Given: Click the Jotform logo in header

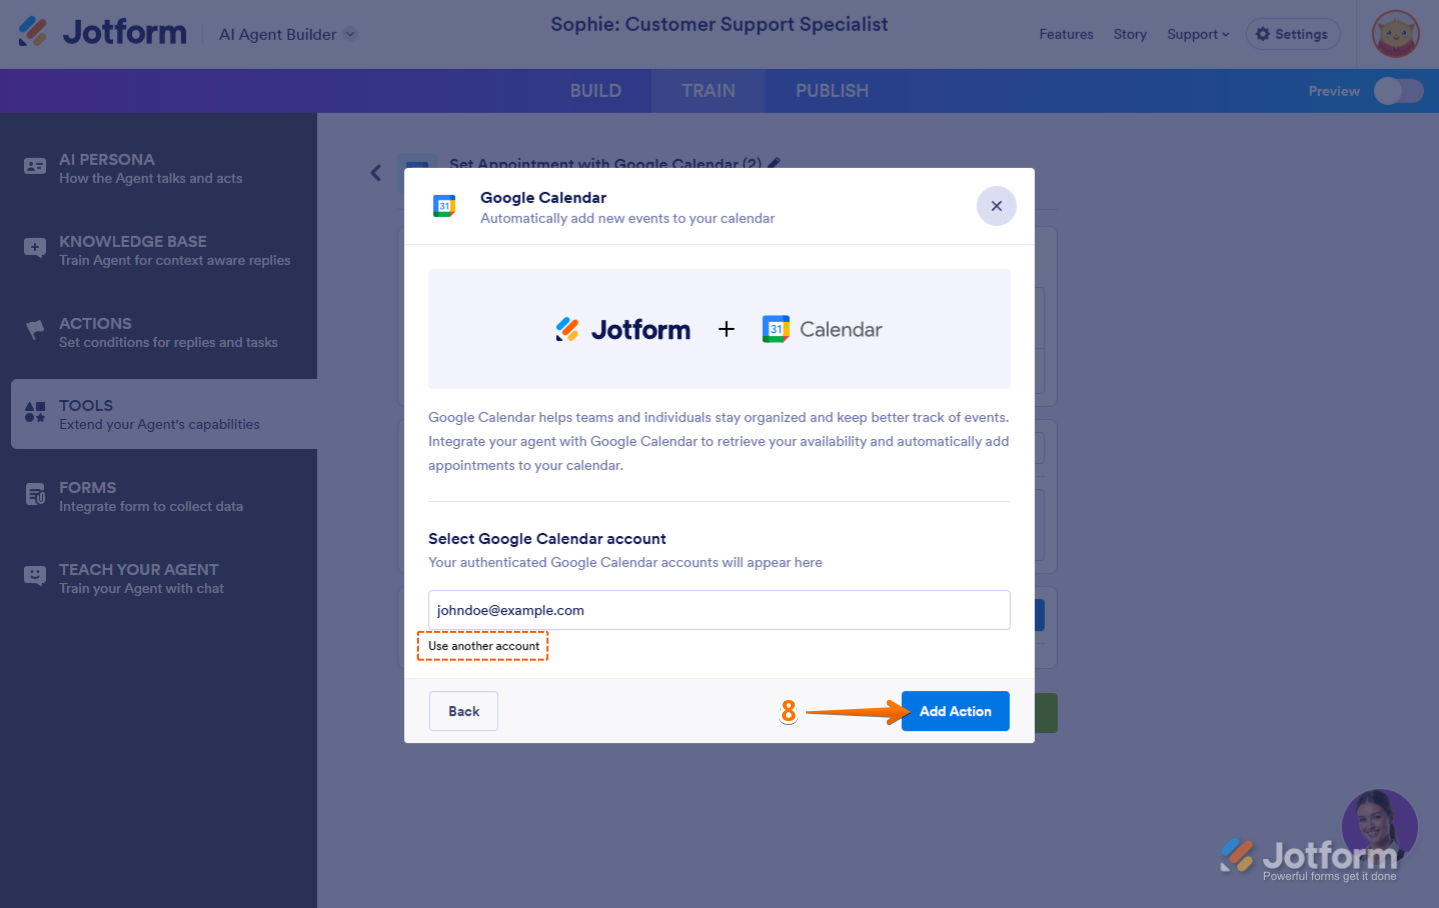Looking at the screenshot, I should pyautogui.click(x=103, y=32).
